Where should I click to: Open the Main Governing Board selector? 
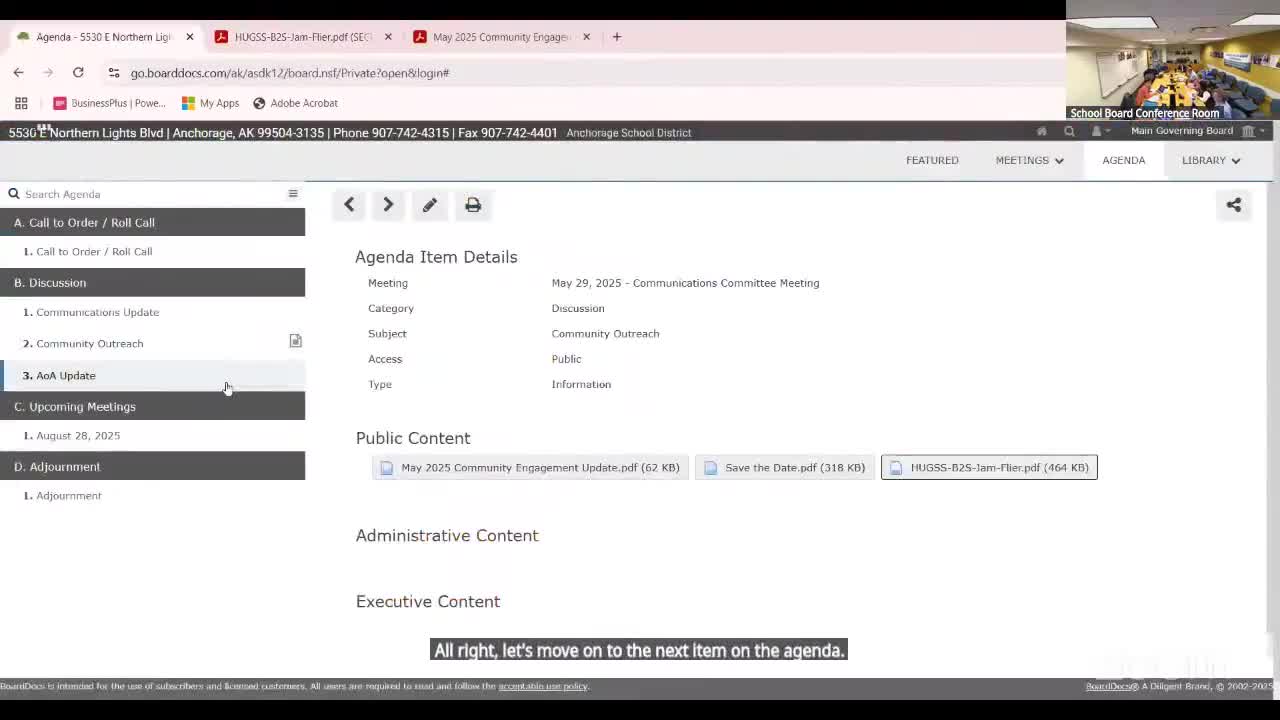point(1197,131)
